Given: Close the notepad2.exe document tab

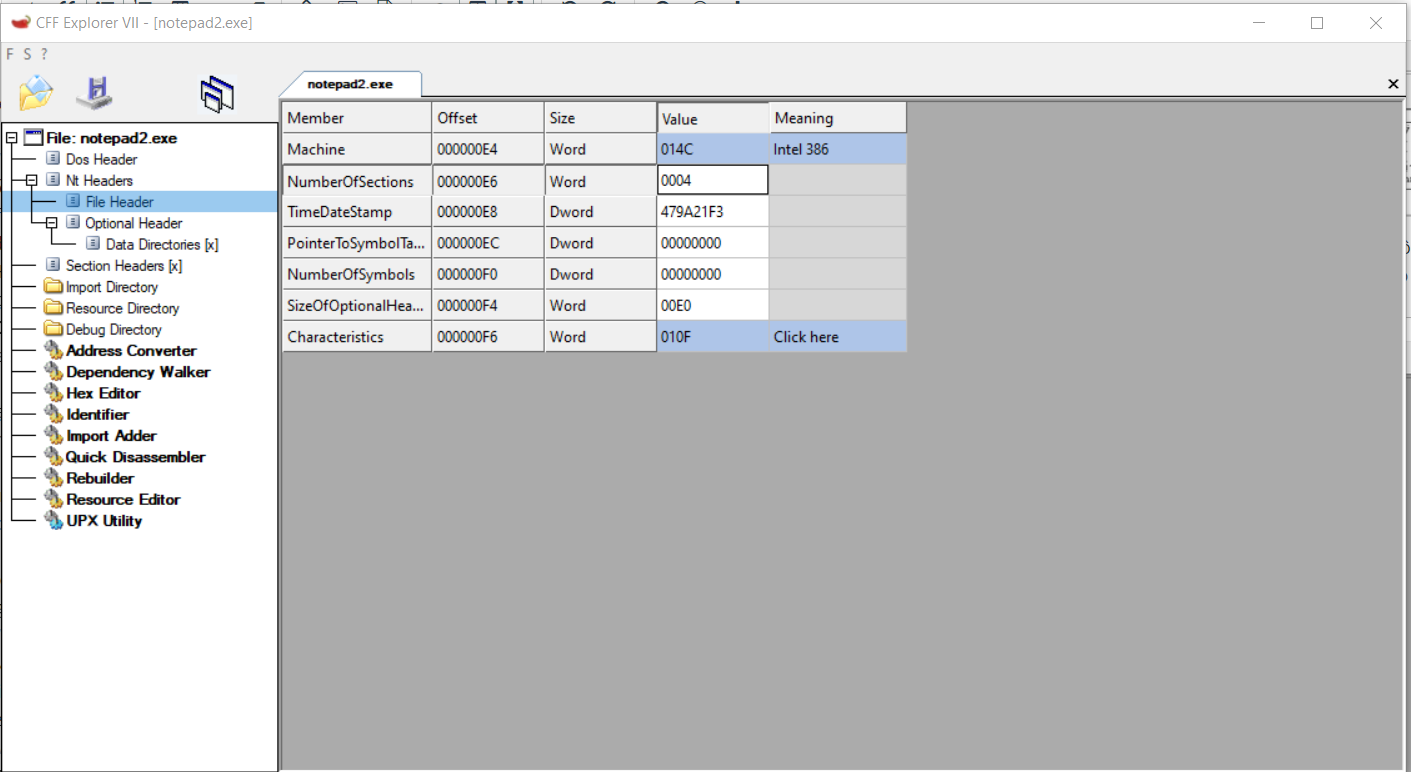Looking at the screenshot, I should [x=1393, y=84].
